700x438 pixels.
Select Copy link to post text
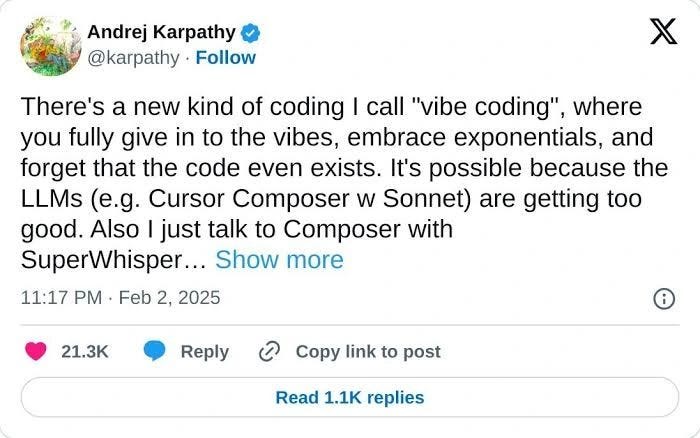tap(368, 352)
